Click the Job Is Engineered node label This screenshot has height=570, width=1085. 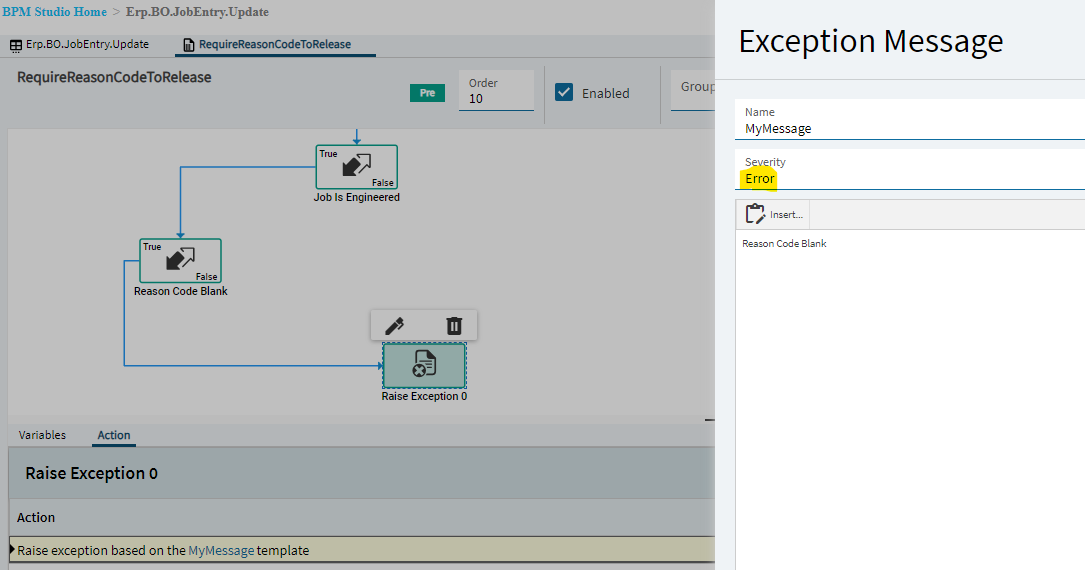(356, 197)
